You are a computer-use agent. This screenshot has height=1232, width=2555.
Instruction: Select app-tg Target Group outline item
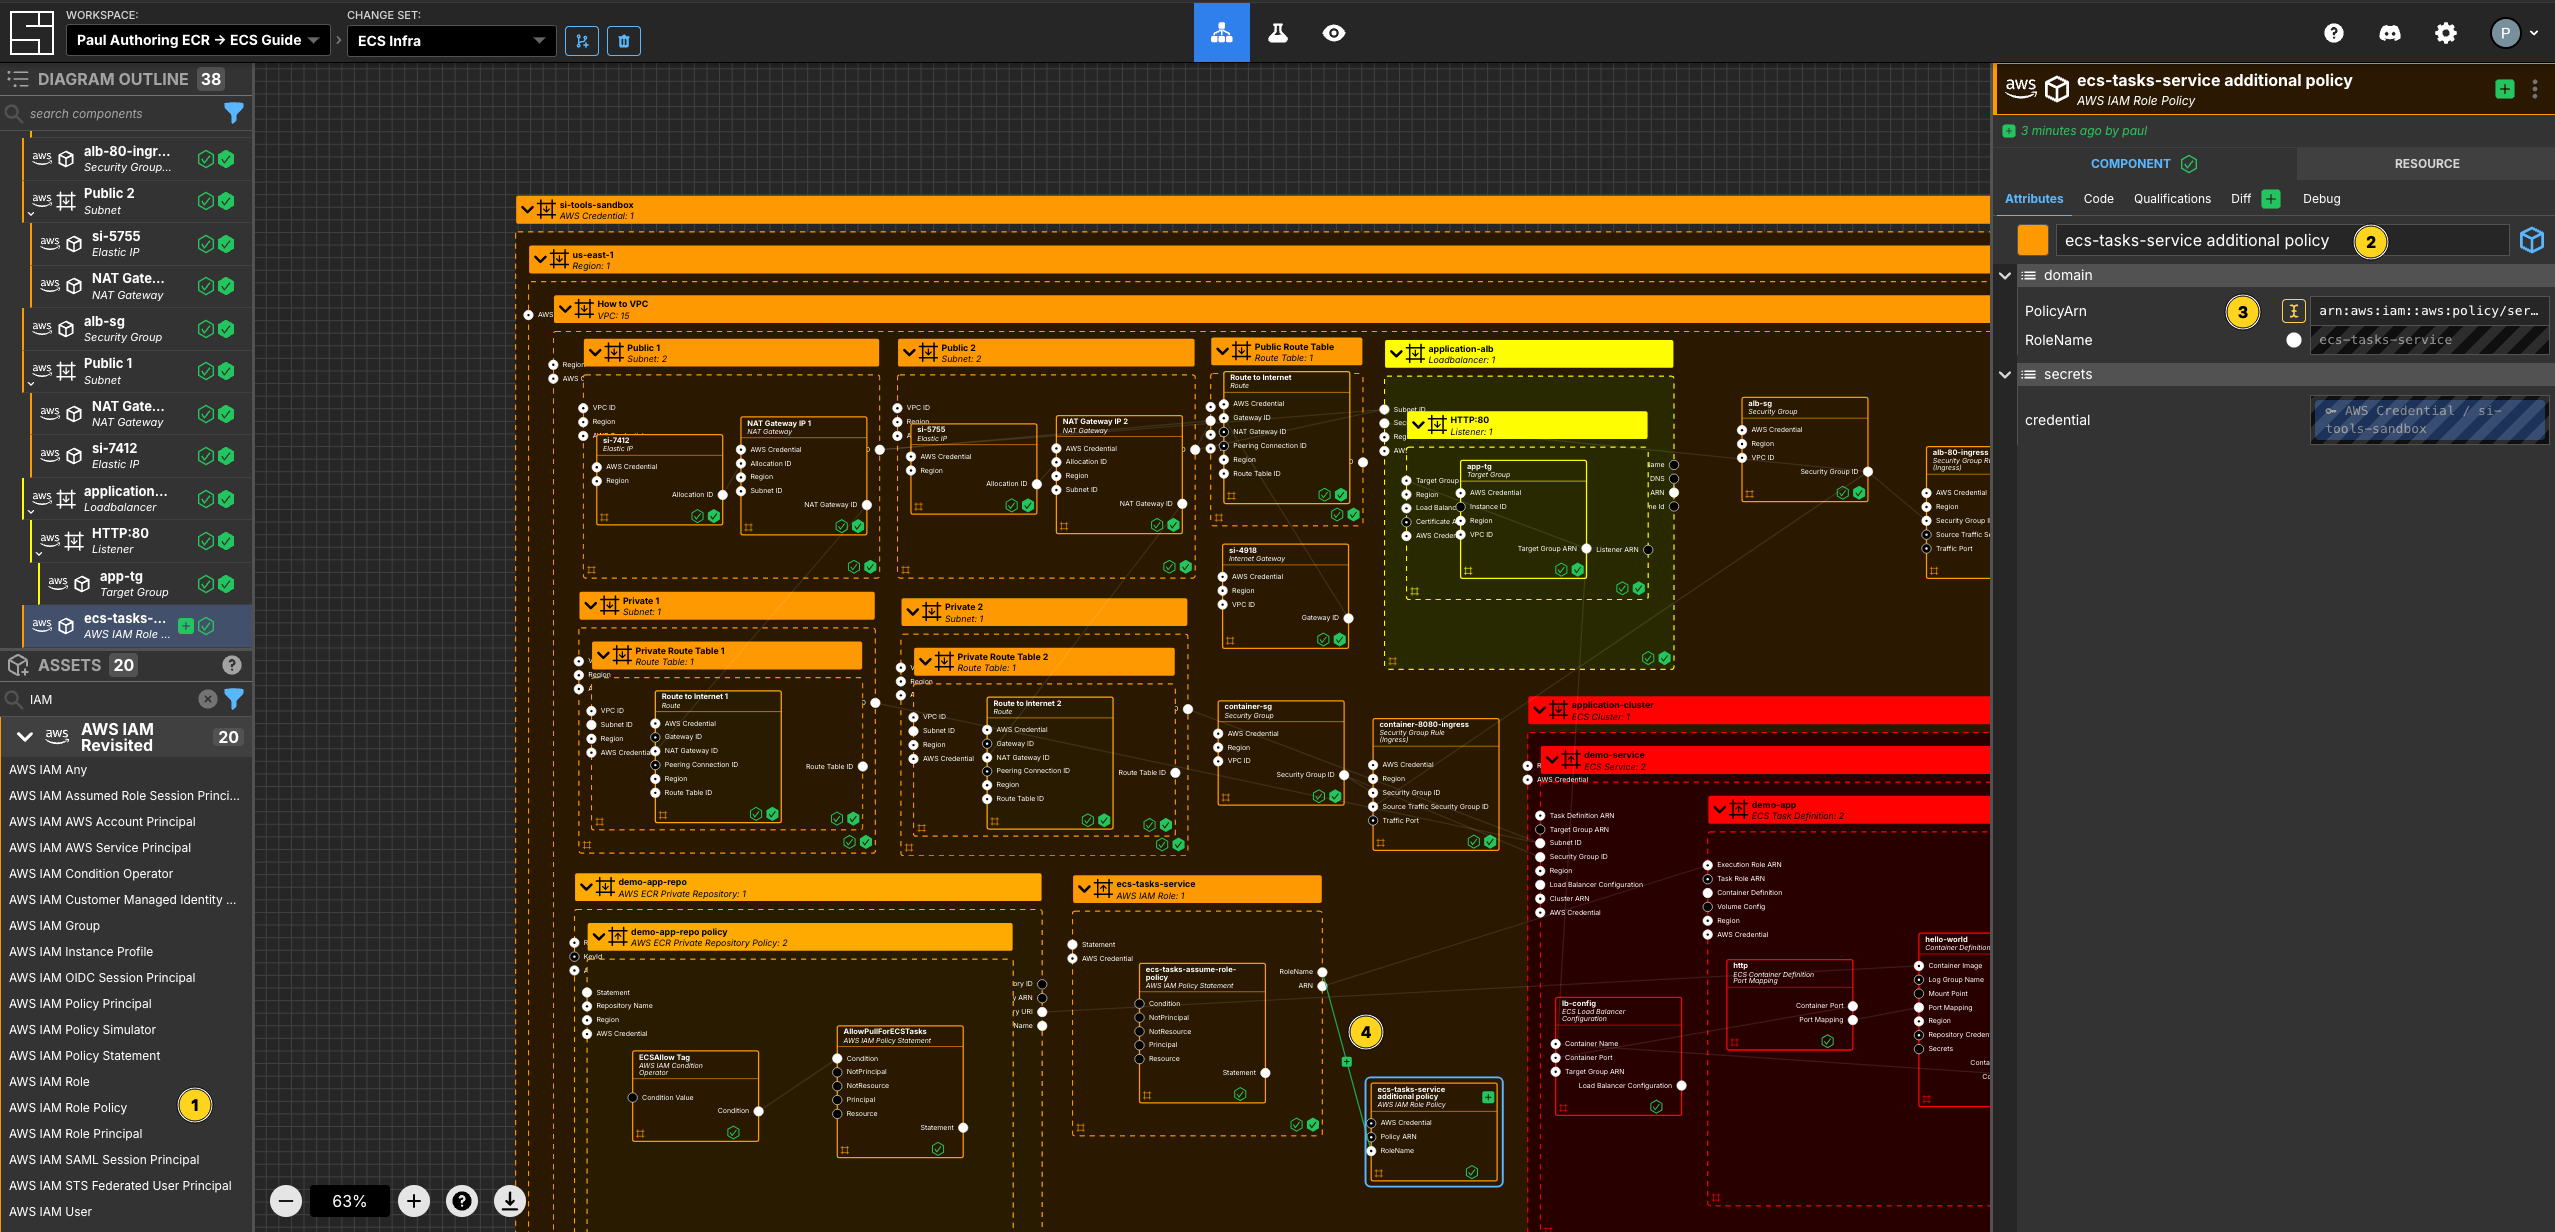point(145,584)
